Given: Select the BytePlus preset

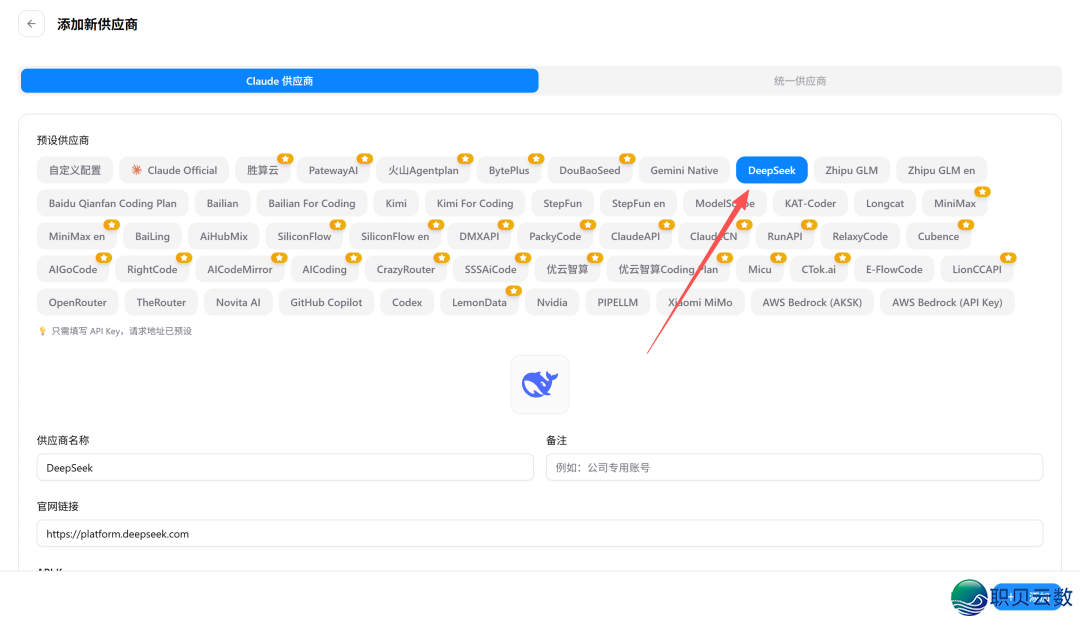Looking at the screenshot, I should tap(509, 170).
